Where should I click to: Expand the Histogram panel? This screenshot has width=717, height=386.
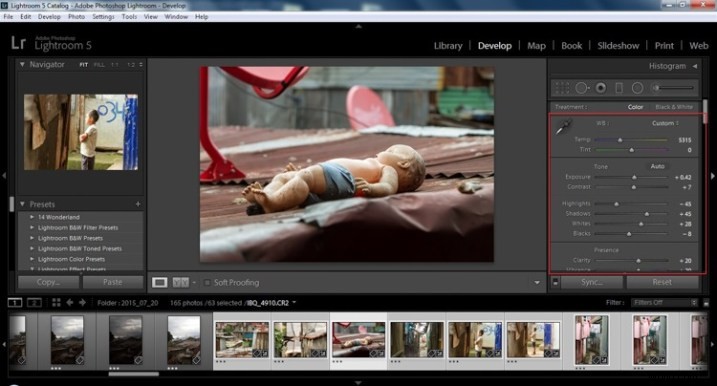pyautogui.click(x=695, y=66)
